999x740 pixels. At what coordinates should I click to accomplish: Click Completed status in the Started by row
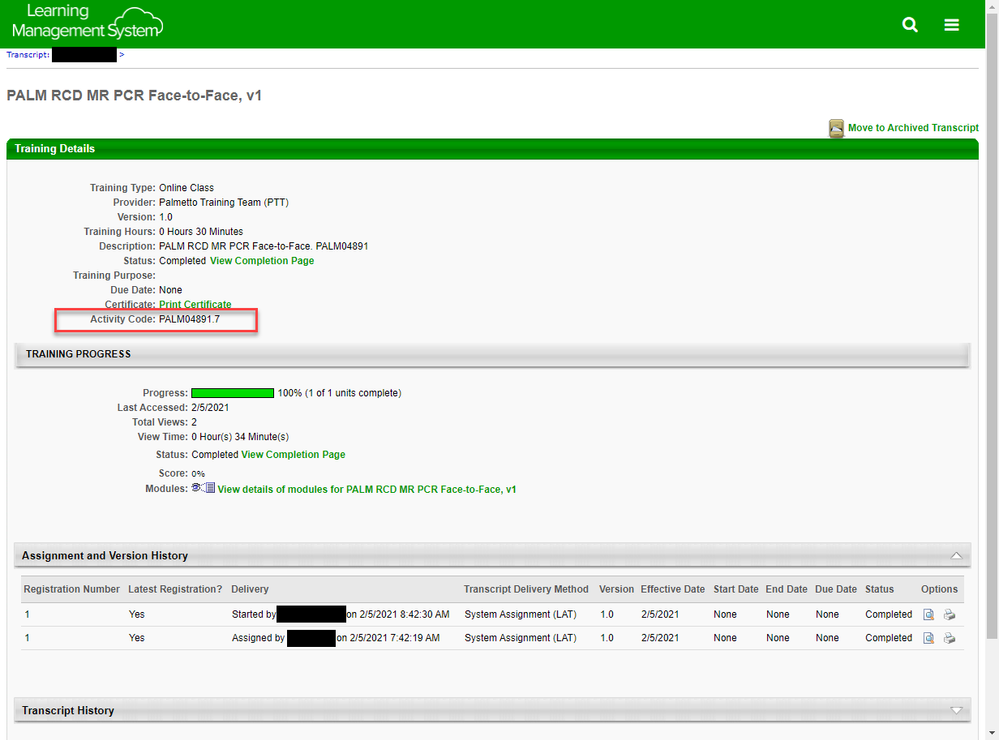pos(889,614)
